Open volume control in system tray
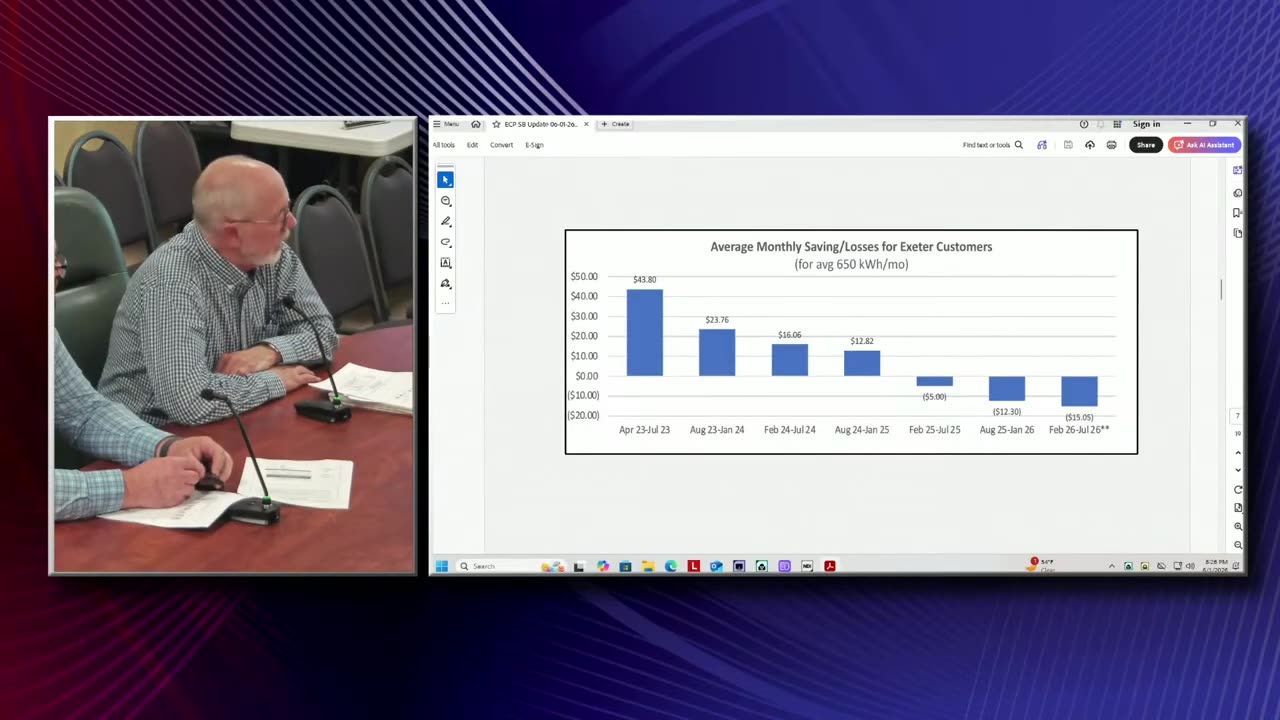Screen dimensions: 1280x720 [x=1190, y=566]
